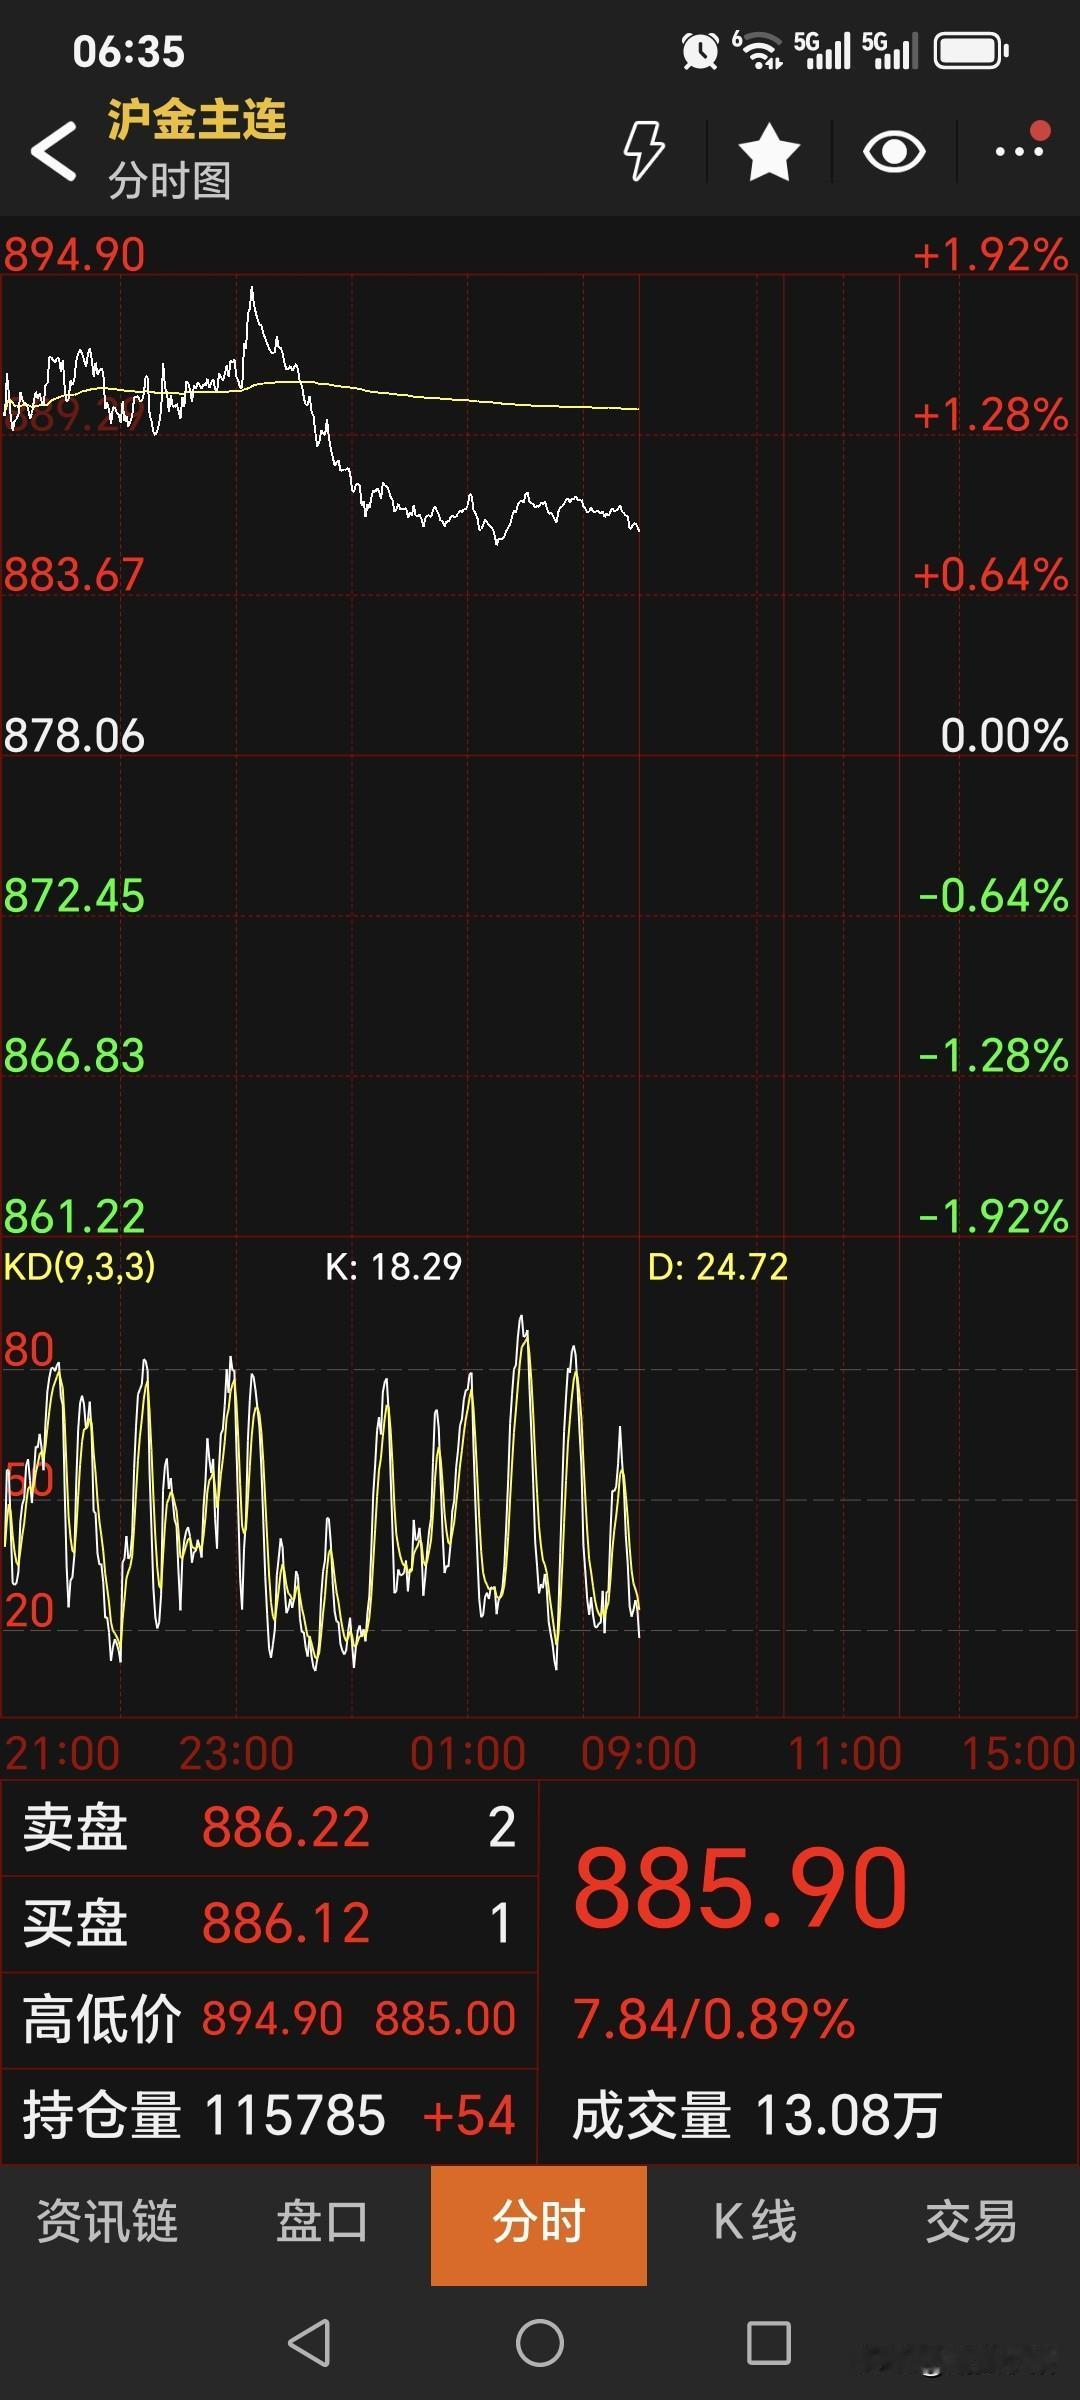1080x2400 pixels.
Task: Tap the 878.06 baseline price label
Action: [x=74, y=736]
